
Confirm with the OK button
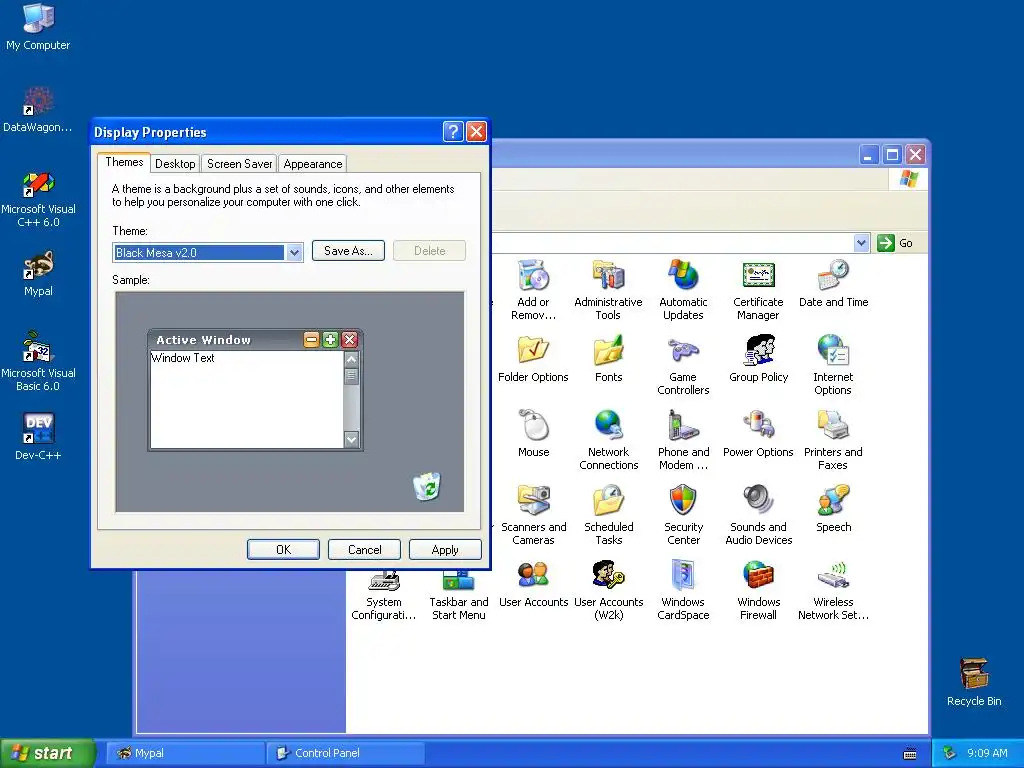(x=283, y=550)
